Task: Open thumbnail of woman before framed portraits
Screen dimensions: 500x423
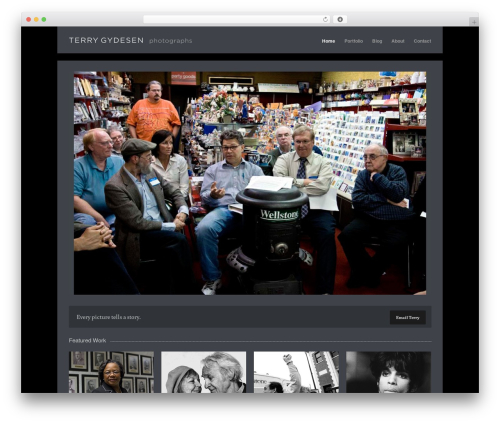Action: click(x=111, y=372)
